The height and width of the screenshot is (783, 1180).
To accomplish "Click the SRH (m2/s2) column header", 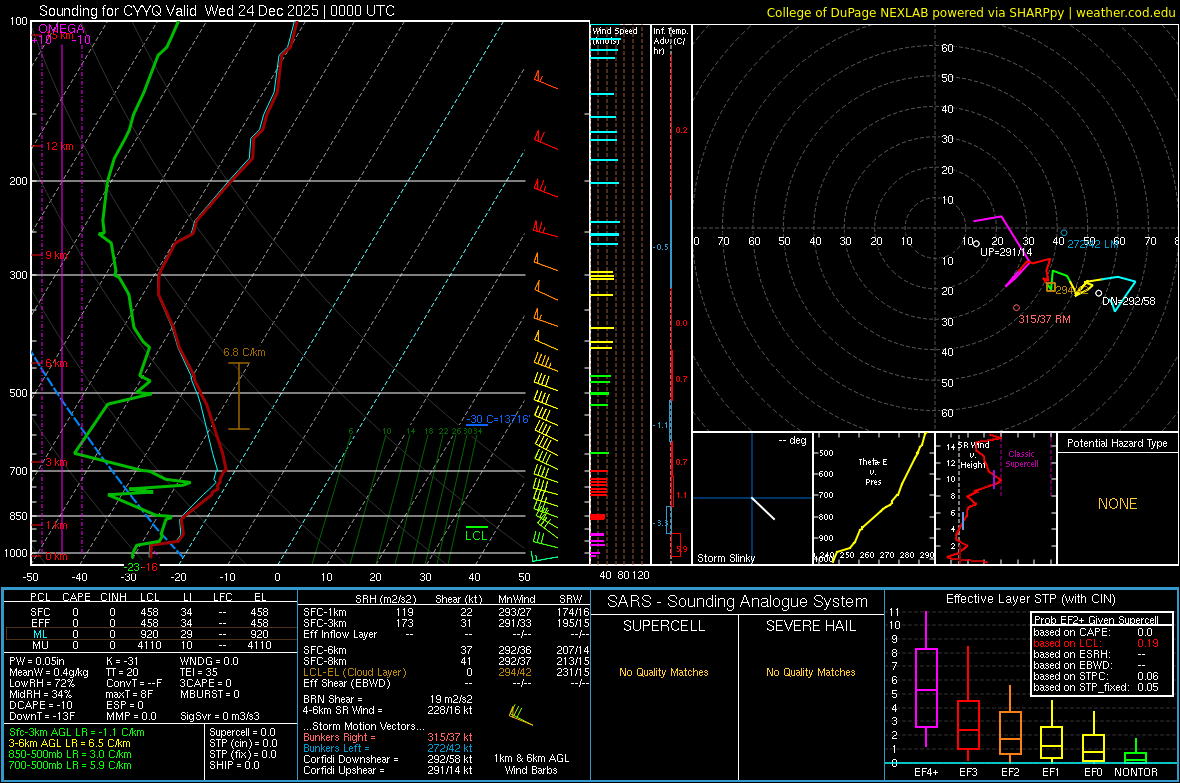I will tap(385, 599).
